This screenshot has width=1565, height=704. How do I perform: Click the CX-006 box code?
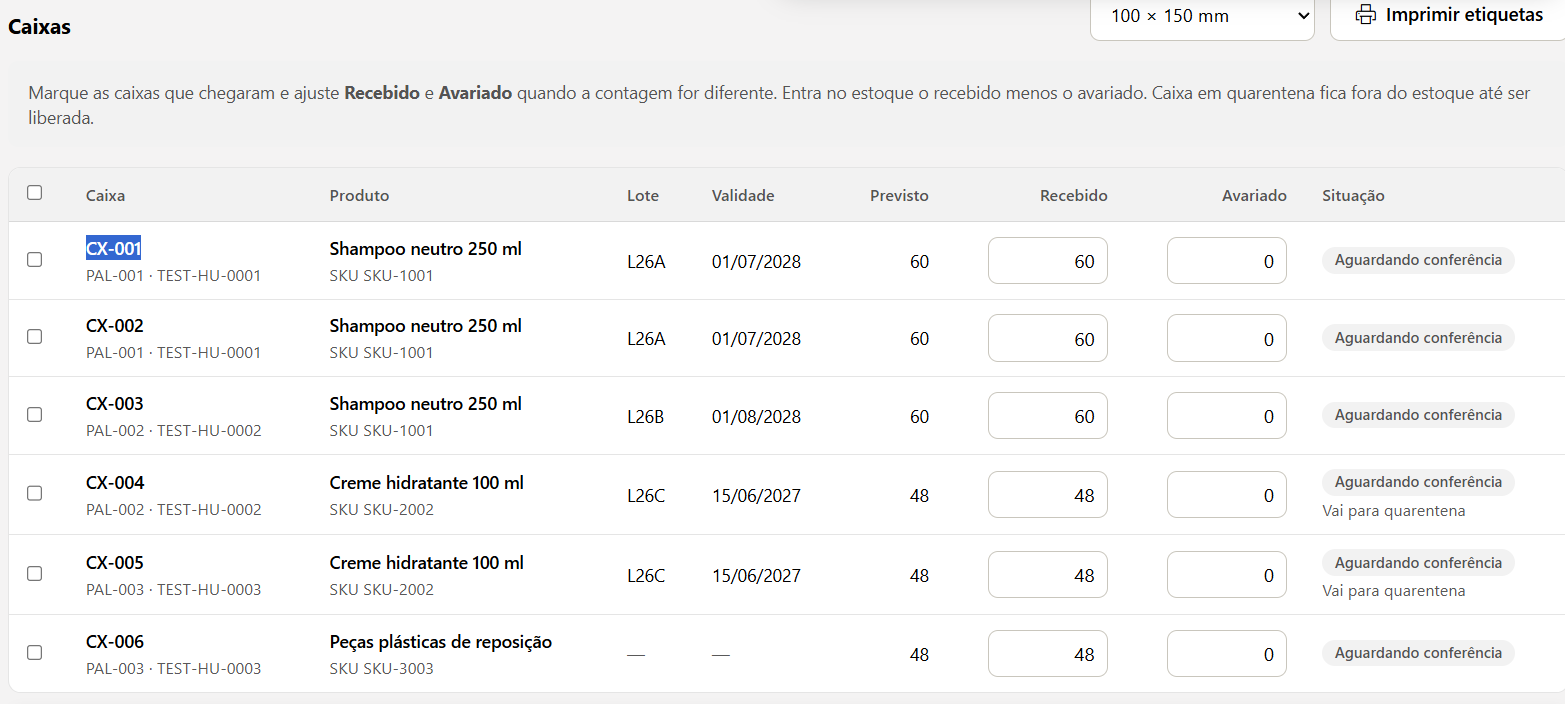coord(115,642)
